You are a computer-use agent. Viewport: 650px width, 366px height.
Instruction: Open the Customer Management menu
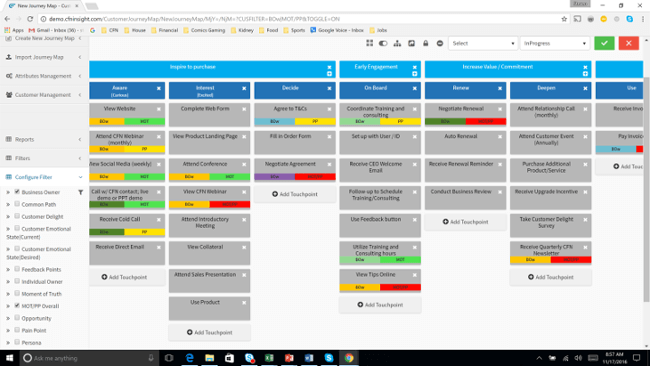point(44,95)
